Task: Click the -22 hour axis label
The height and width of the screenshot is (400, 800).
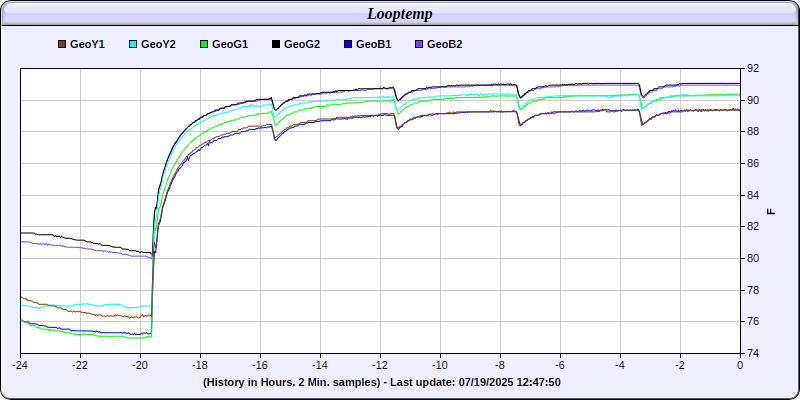Action: point(80,365)
